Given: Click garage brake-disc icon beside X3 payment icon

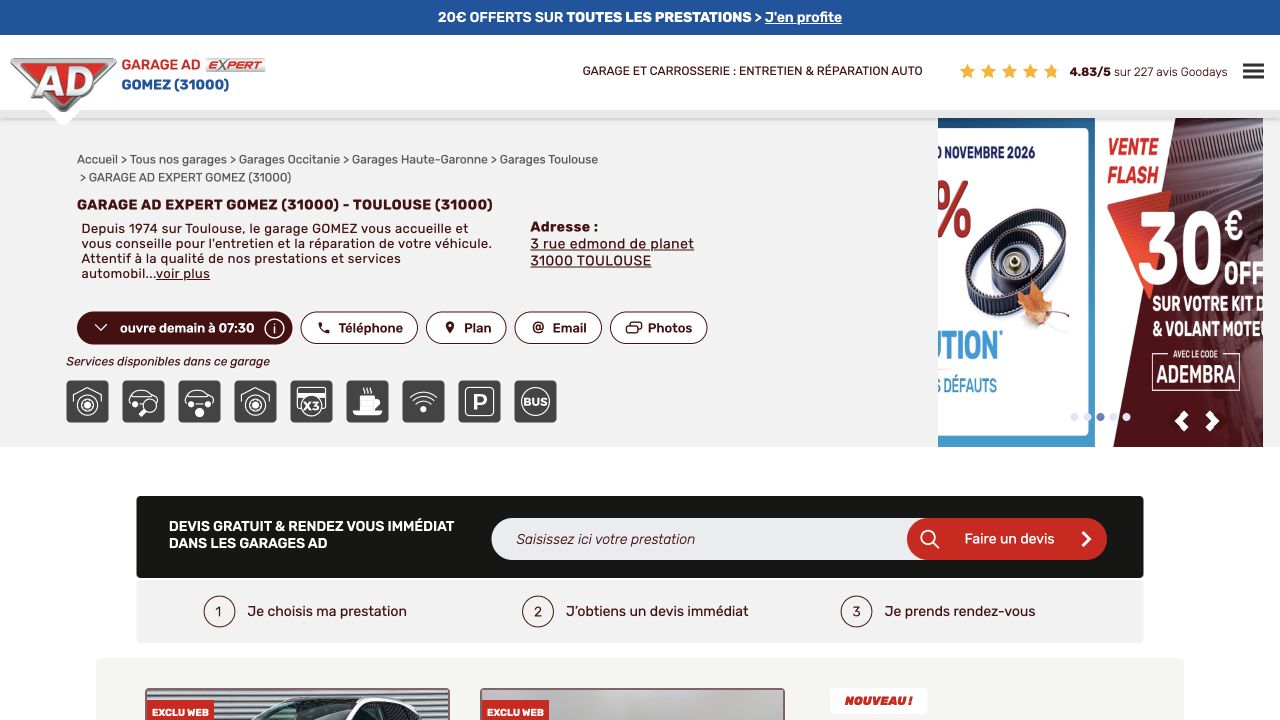Looking at the screenshot, I should pos(255,402).
